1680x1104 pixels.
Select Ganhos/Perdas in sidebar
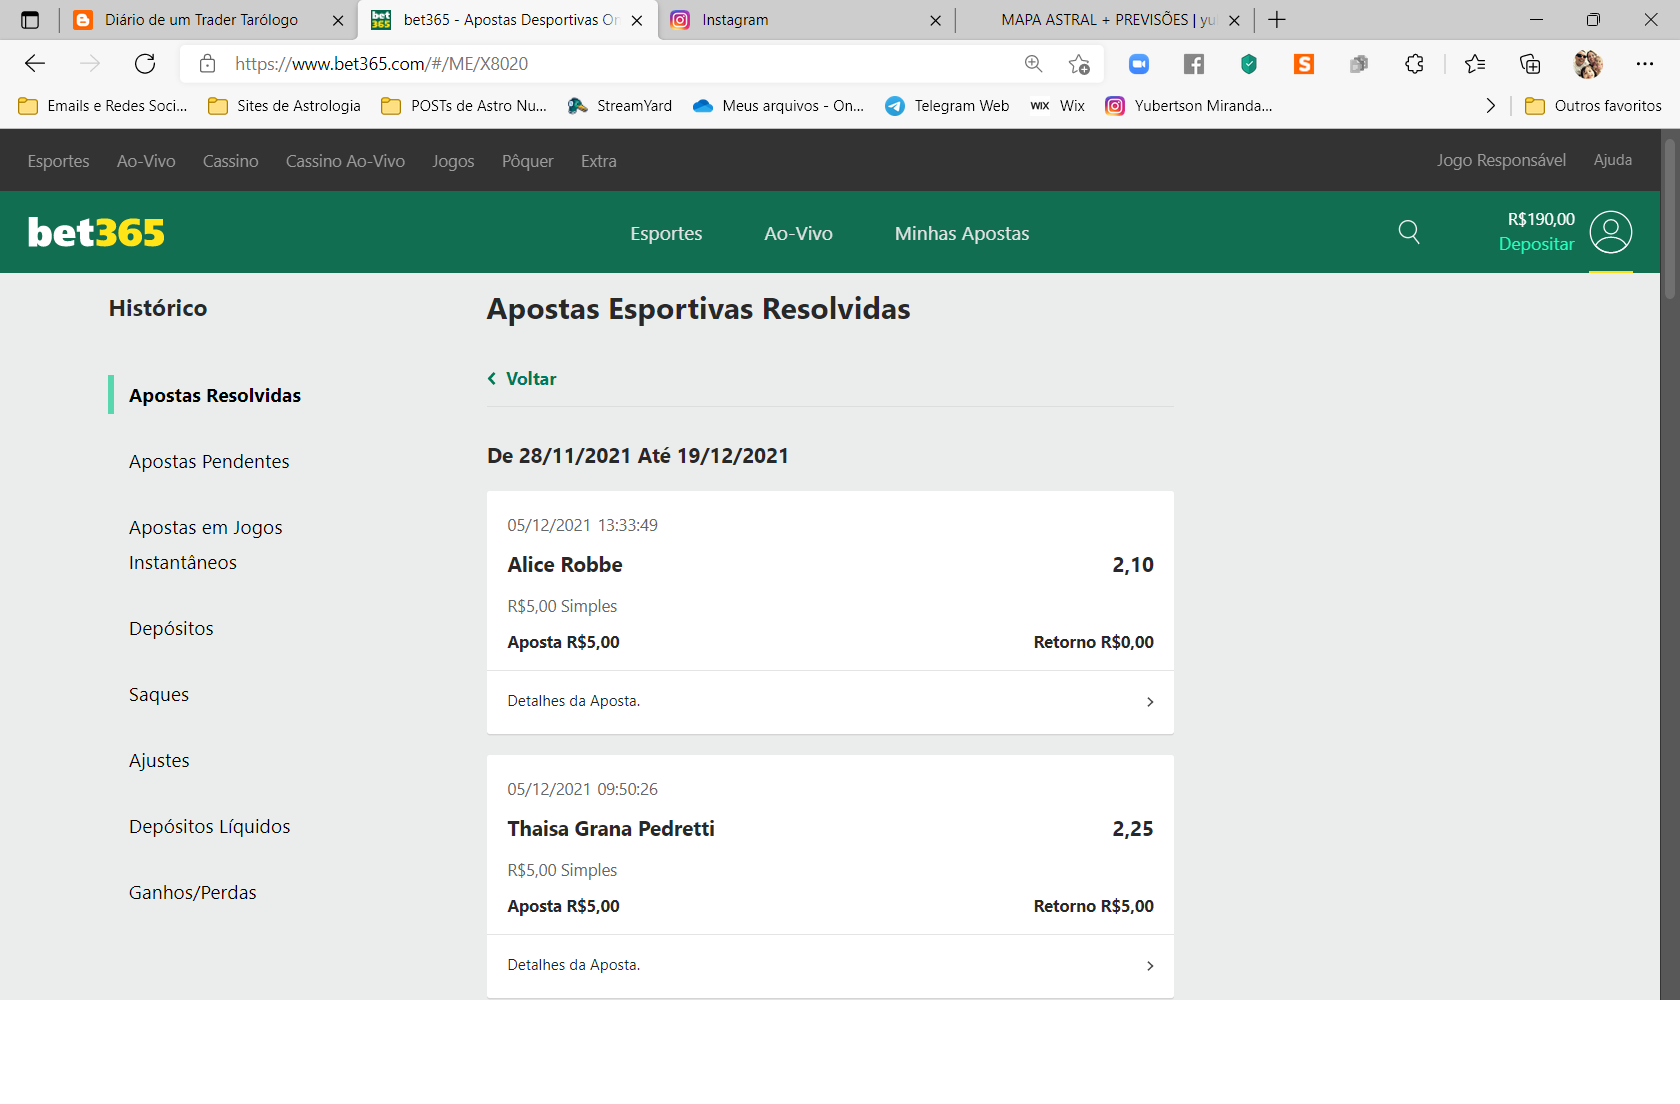(192, 892)
